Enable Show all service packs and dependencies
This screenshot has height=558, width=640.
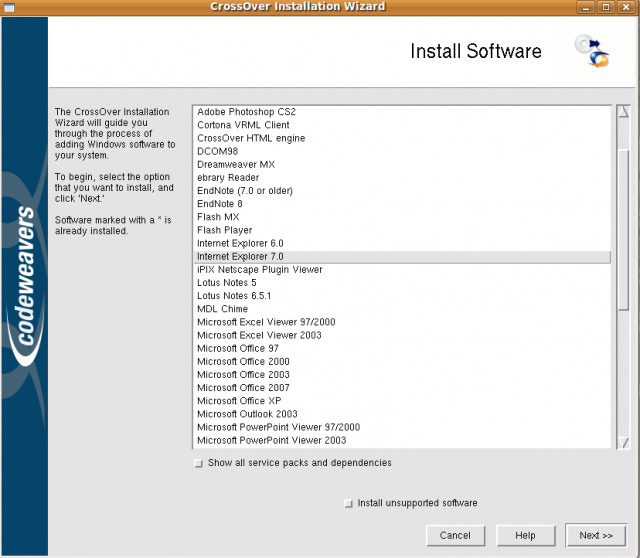pyautogui.click(x=198, y=463)
